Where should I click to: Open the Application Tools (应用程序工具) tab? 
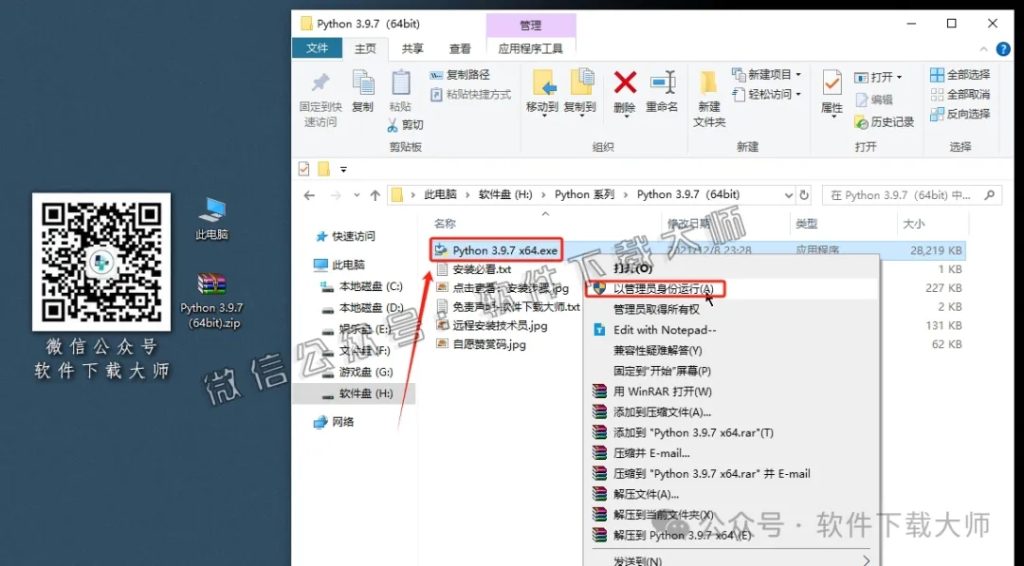(x=530, y=48)
